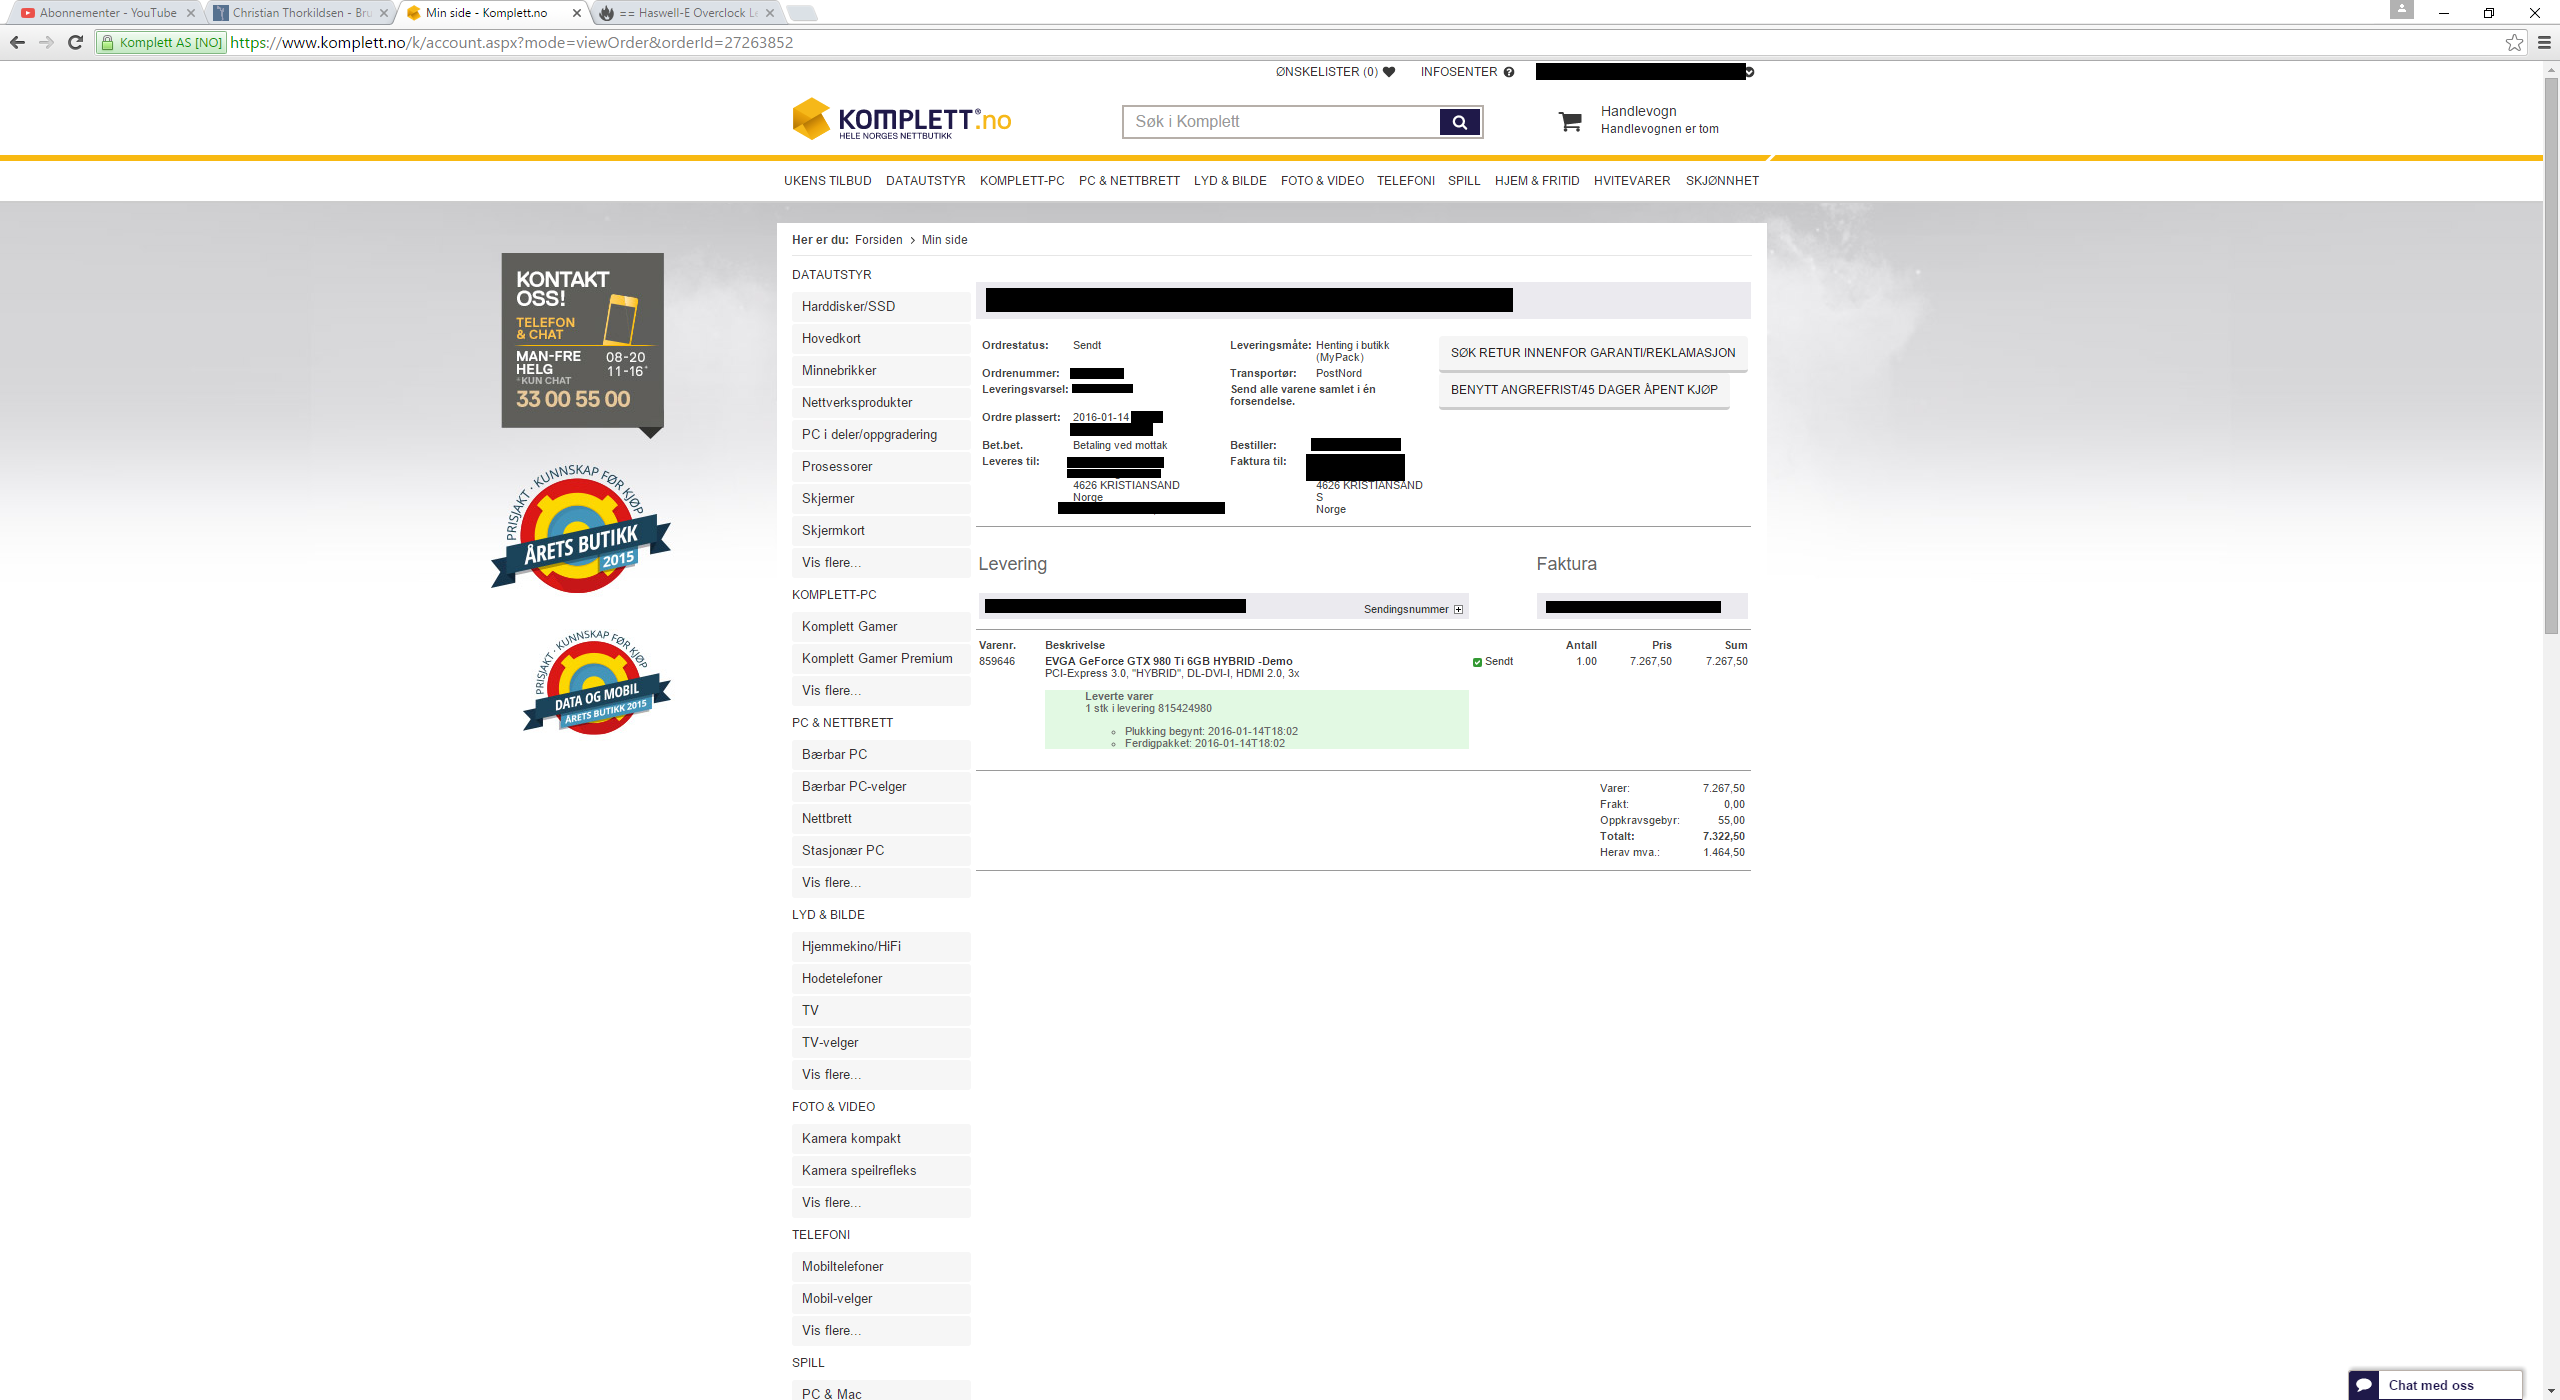The height and width of the screenshot is (1400, 2560).
Task: Click the browser address bar URL
Action: (x=512, y=42)
